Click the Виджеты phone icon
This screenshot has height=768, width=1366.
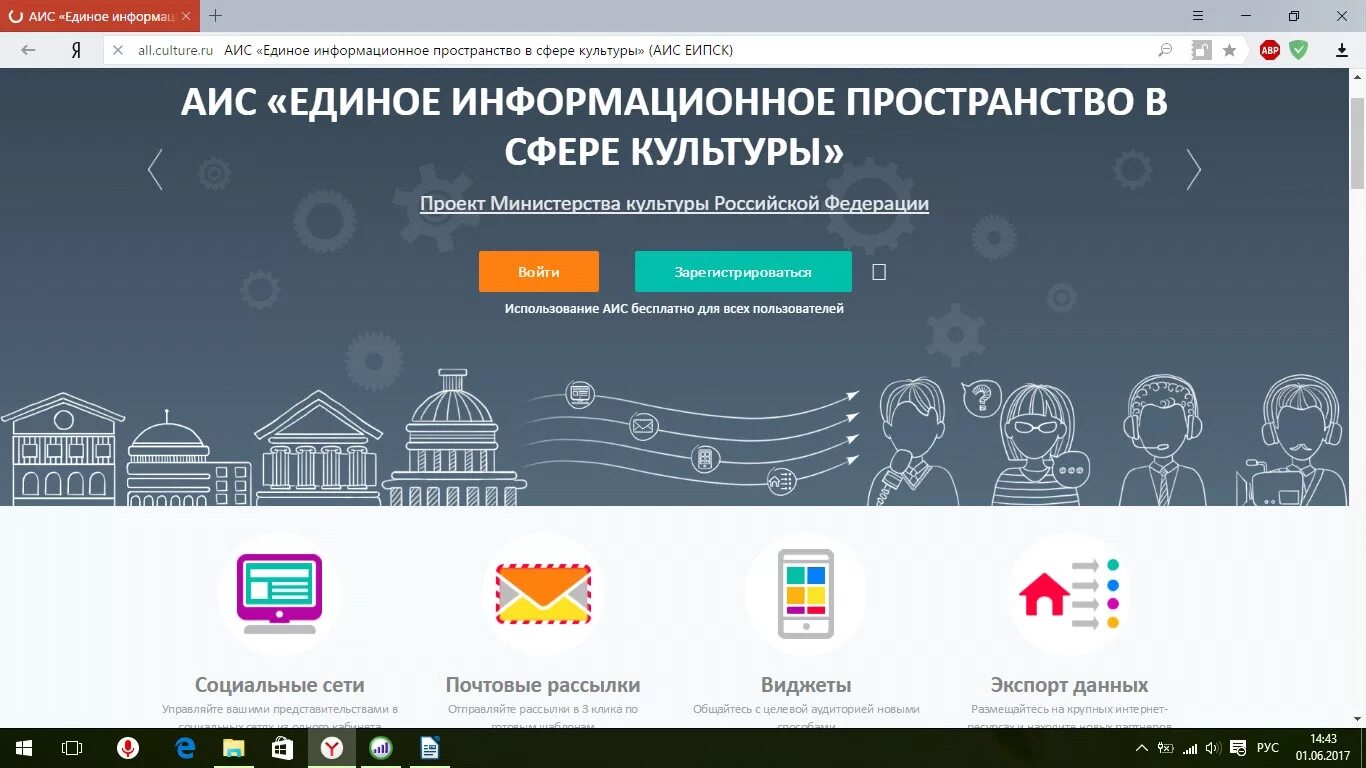806,594
